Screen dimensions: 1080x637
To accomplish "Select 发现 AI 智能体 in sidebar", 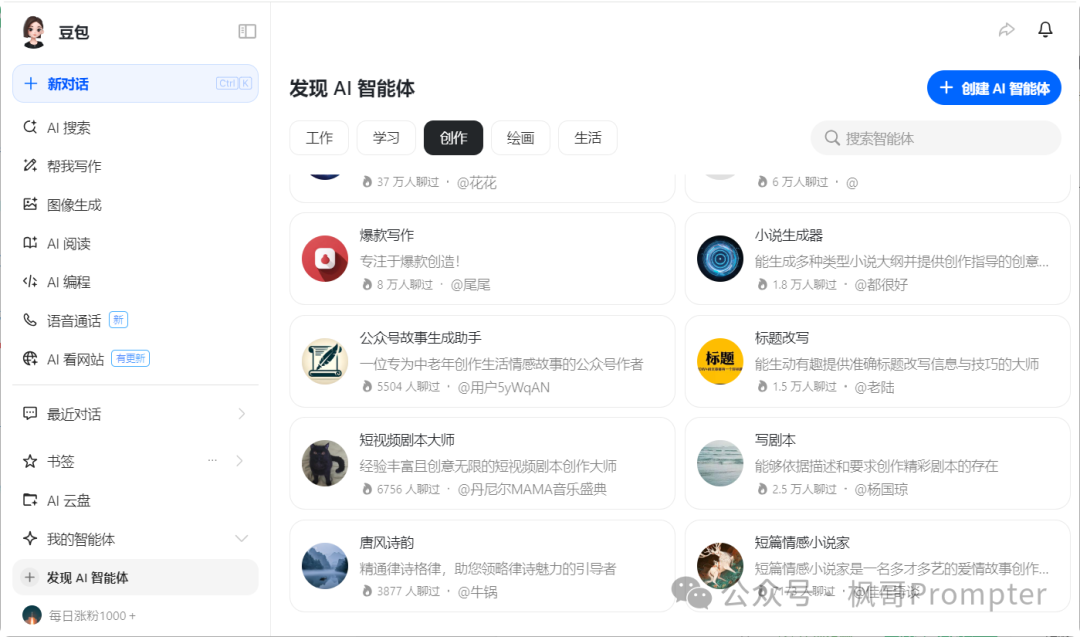I will (x=135, y=577).
